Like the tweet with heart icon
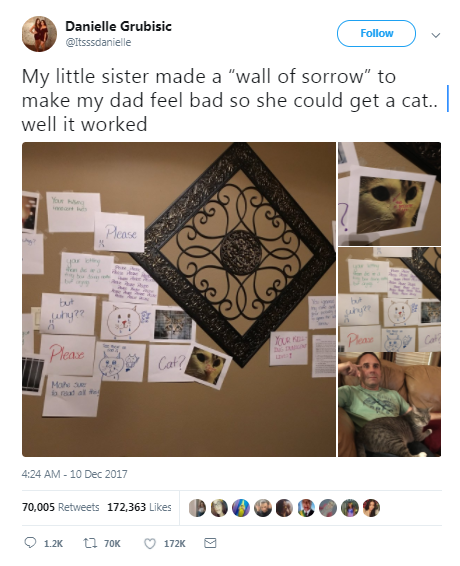The width and height of the screenshot is (460, 566). pos(150,543)
